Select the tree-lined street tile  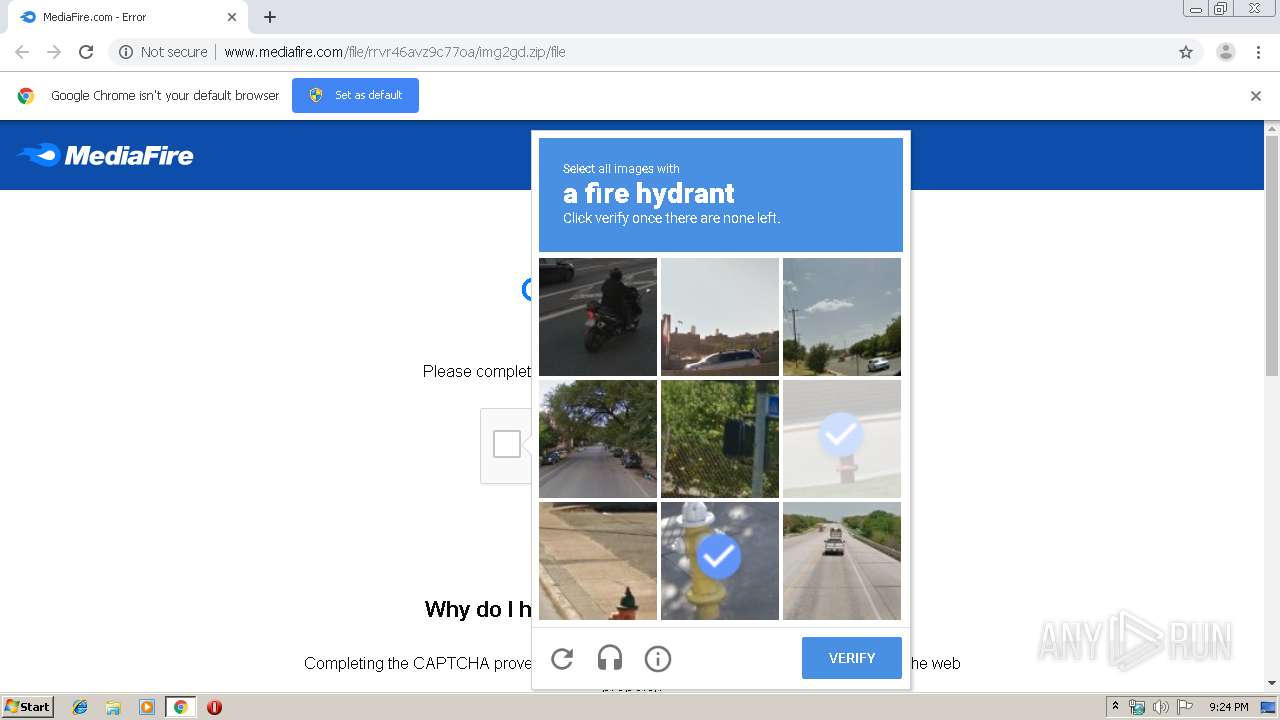coord(598,439)
